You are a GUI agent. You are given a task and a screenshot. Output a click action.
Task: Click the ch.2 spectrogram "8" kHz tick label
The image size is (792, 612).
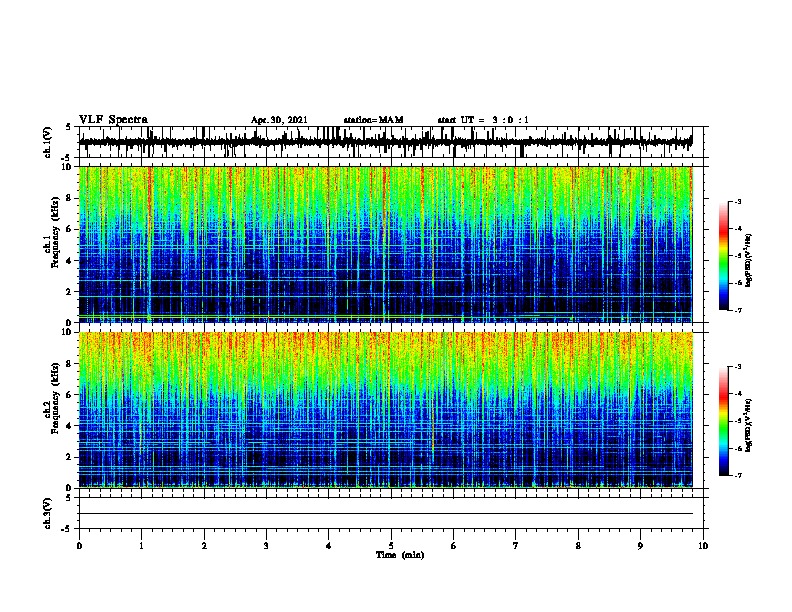[x=70, y=364]
